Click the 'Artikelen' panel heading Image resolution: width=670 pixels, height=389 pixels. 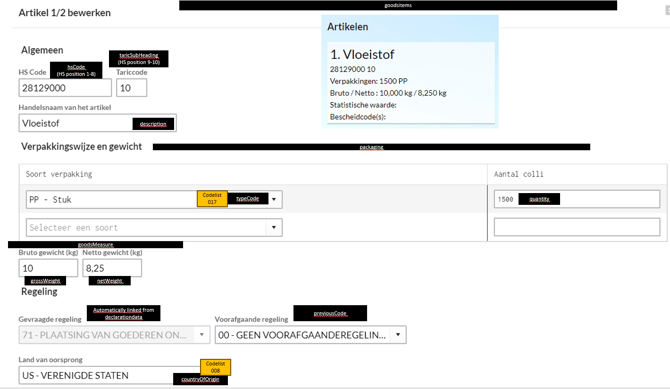(348, 27)
